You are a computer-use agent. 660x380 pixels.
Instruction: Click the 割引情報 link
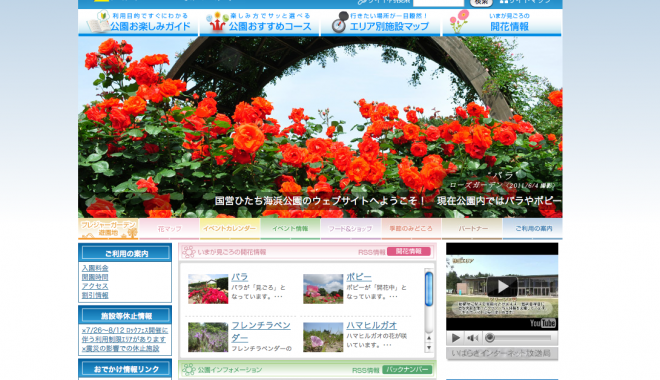pyautogui.click(x=95, y=295)
